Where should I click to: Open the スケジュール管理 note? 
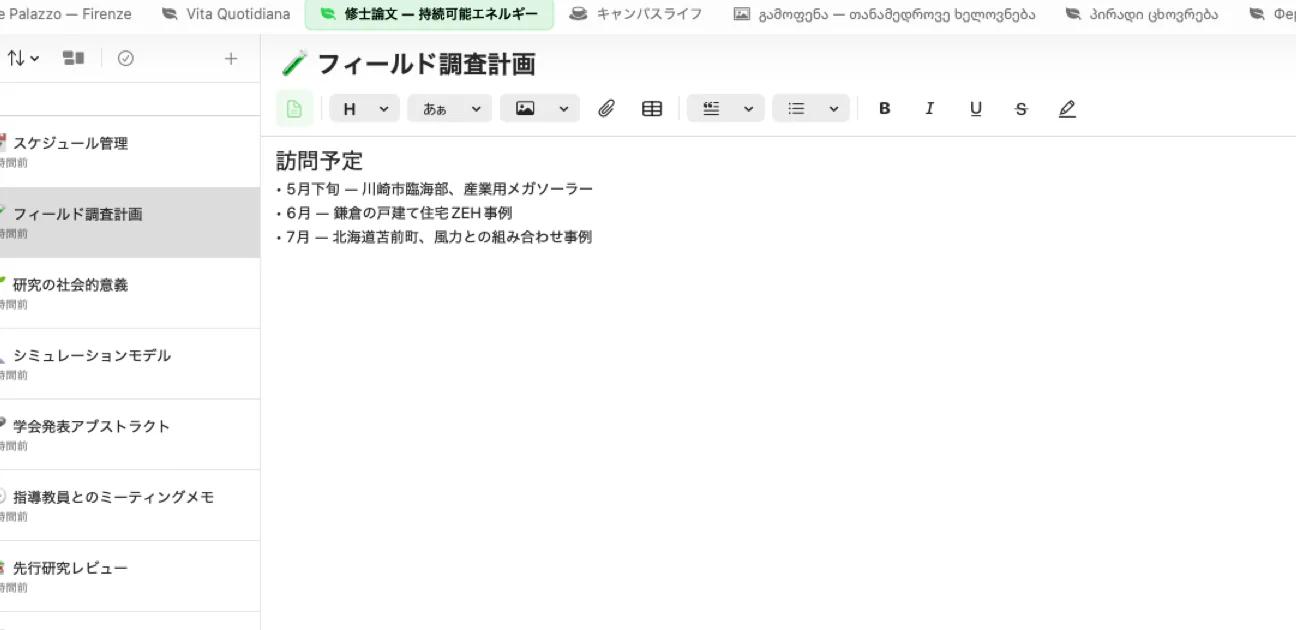point(130,152)
